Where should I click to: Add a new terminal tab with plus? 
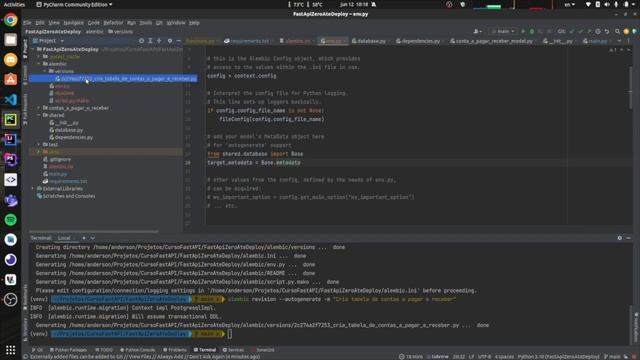[84, 238]
